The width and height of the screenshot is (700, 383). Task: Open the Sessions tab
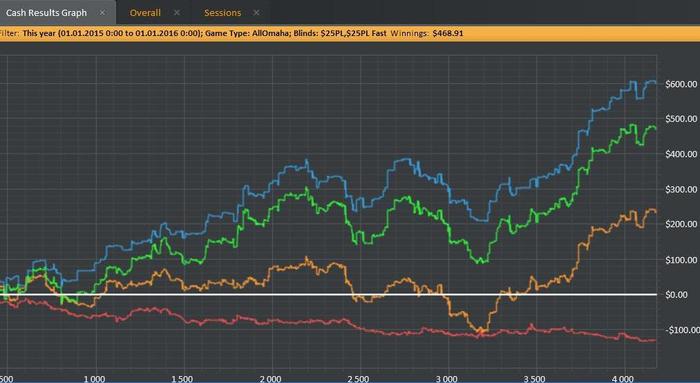(222, 13)
